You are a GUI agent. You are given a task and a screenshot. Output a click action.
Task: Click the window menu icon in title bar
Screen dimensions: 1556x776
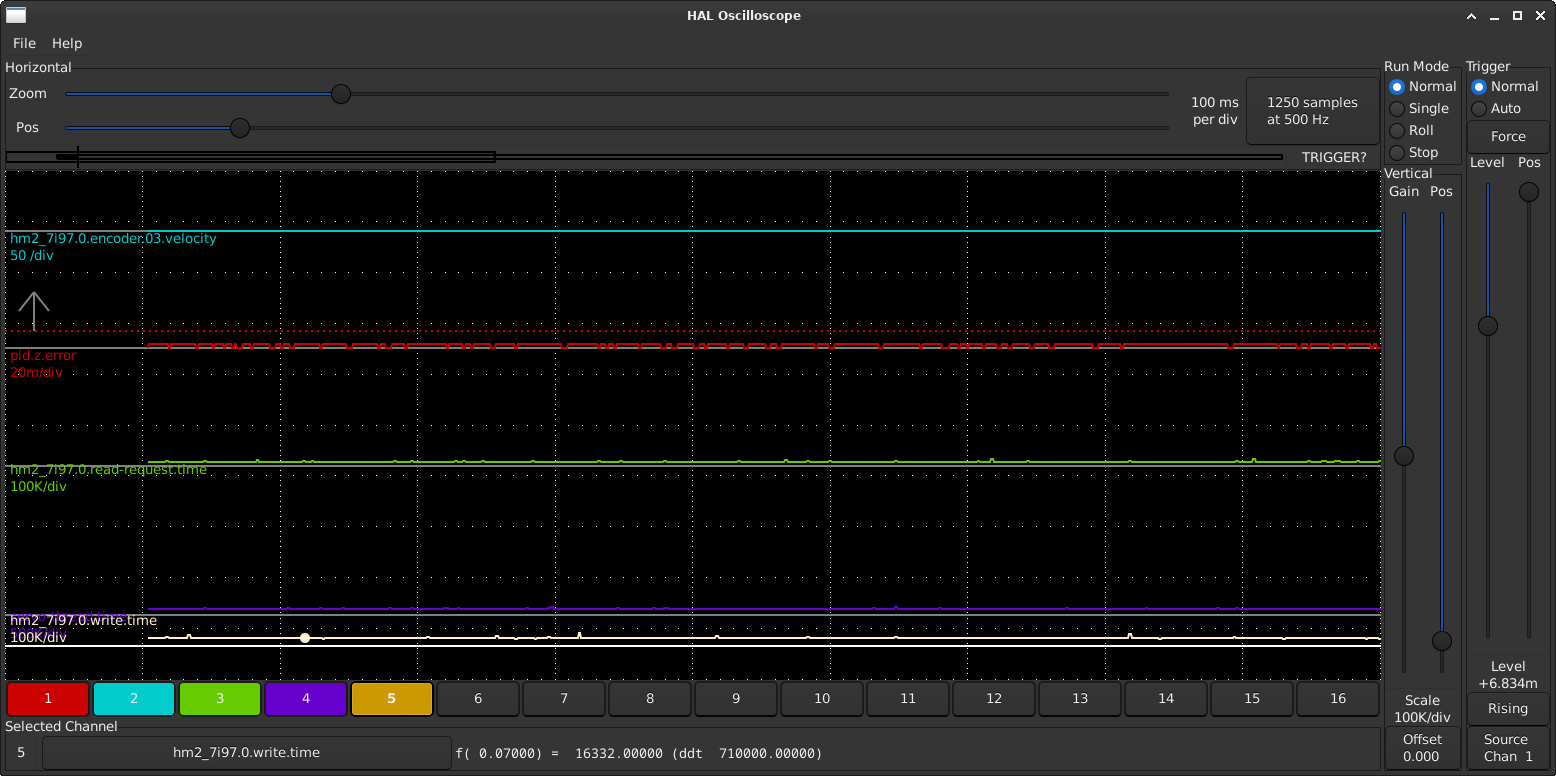(x=15, y=15)
